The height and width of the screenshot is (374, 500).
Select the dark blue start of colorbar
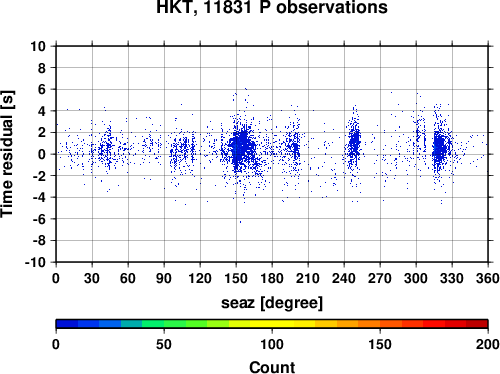click(67, 324)
